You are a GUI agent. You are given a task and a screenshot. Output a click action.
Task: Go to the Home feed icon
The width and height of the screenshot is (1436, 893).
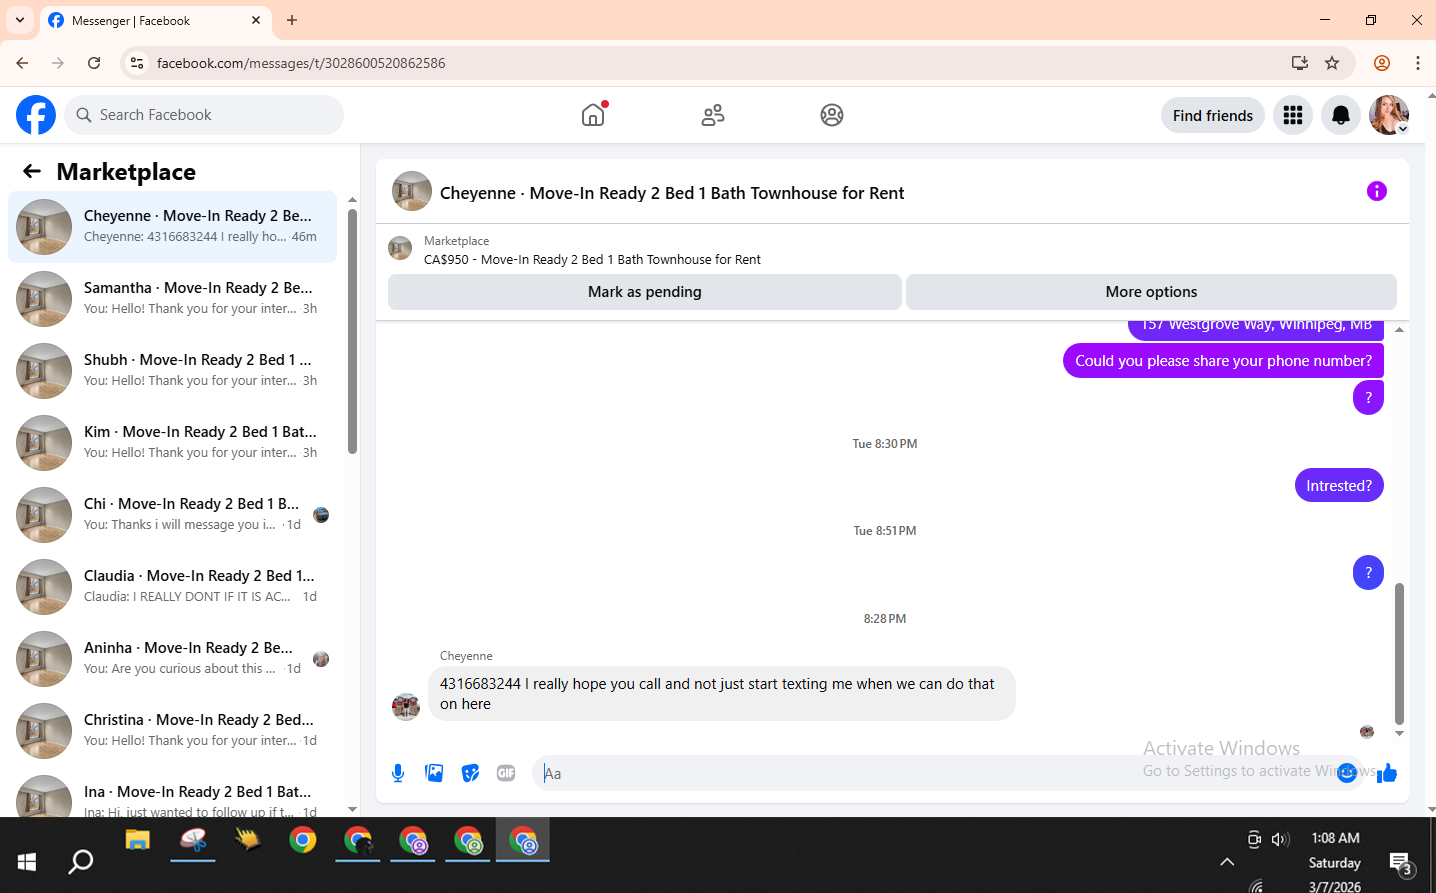[593, 115]
